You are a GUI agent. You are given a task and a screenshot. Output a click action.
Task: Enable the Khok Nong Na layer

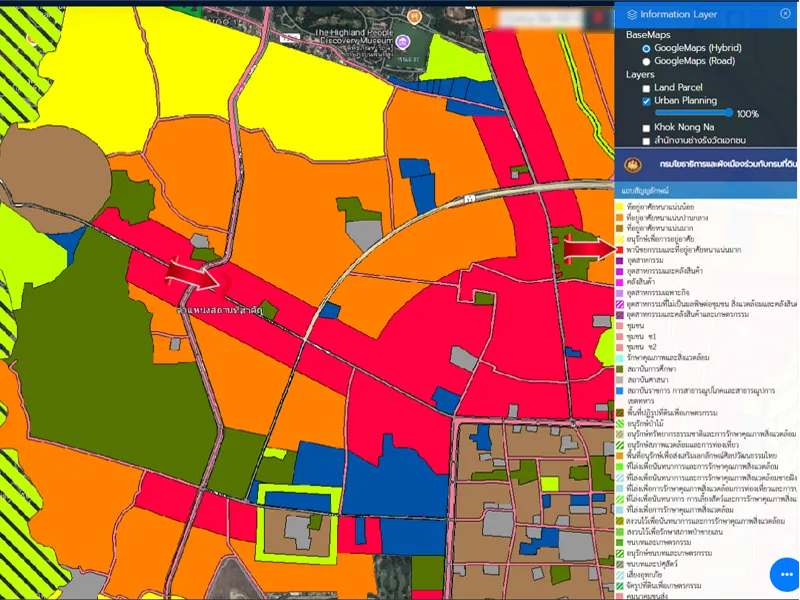click(646, 128)
